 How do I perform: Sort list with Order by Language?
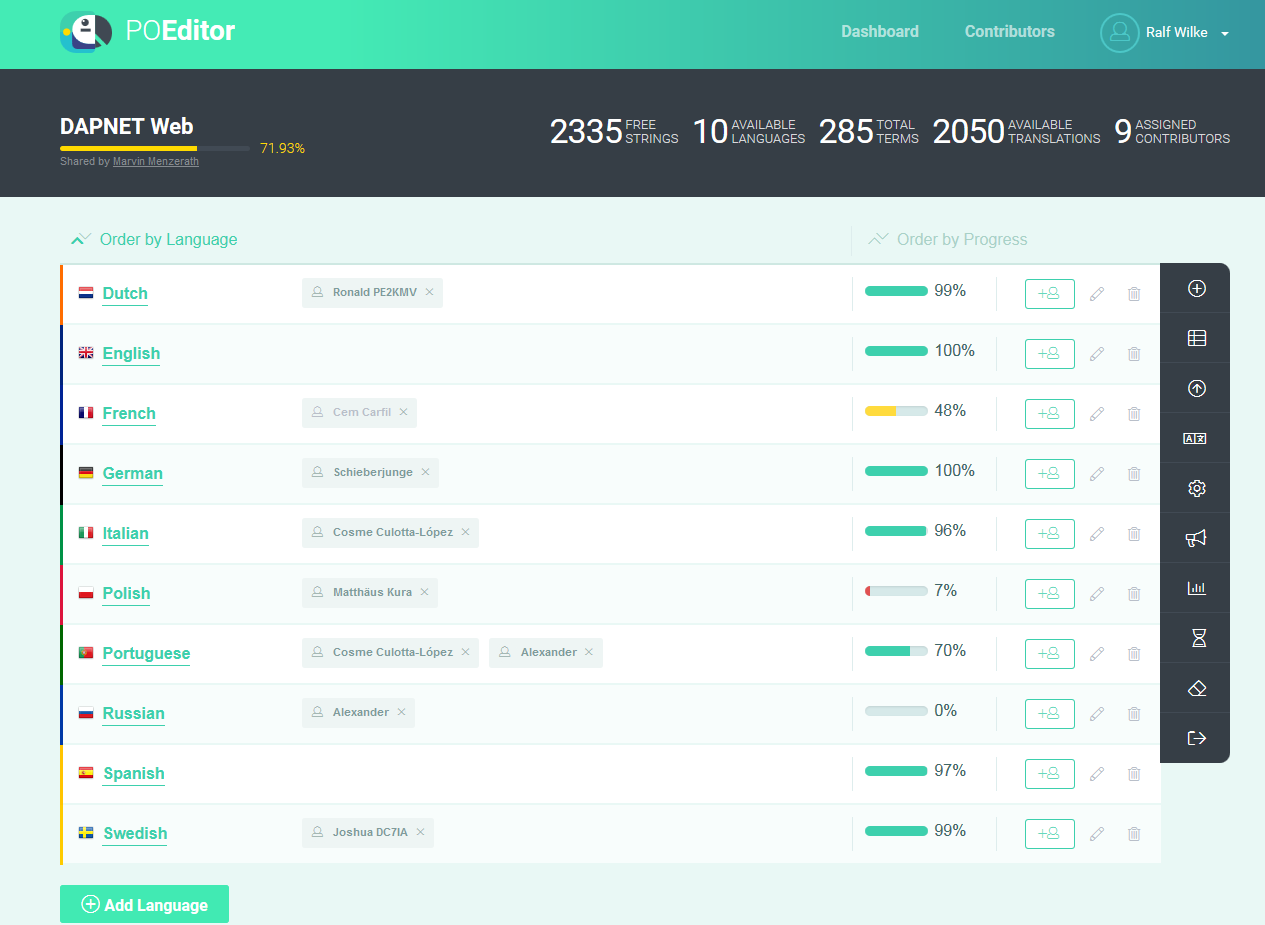pyautogui.click(x=155, y=240)
